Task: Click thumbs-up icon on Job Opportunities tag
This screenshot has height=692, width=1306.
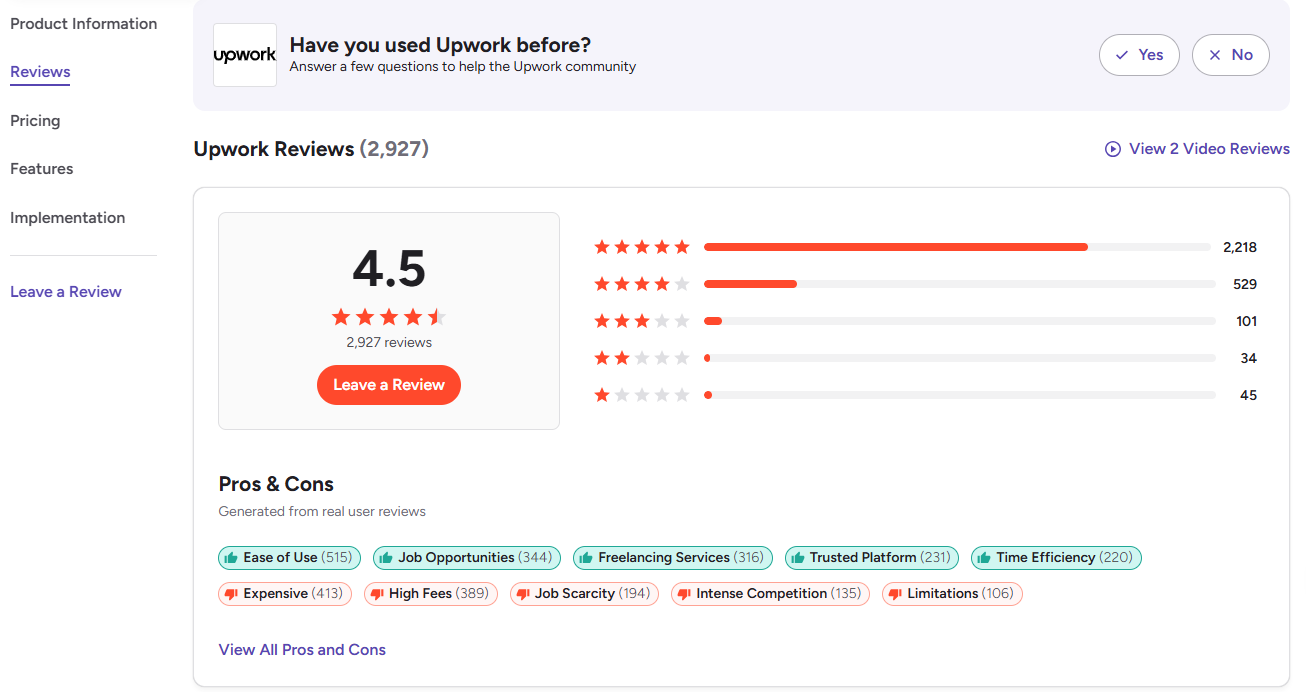Action: (386, 558)
